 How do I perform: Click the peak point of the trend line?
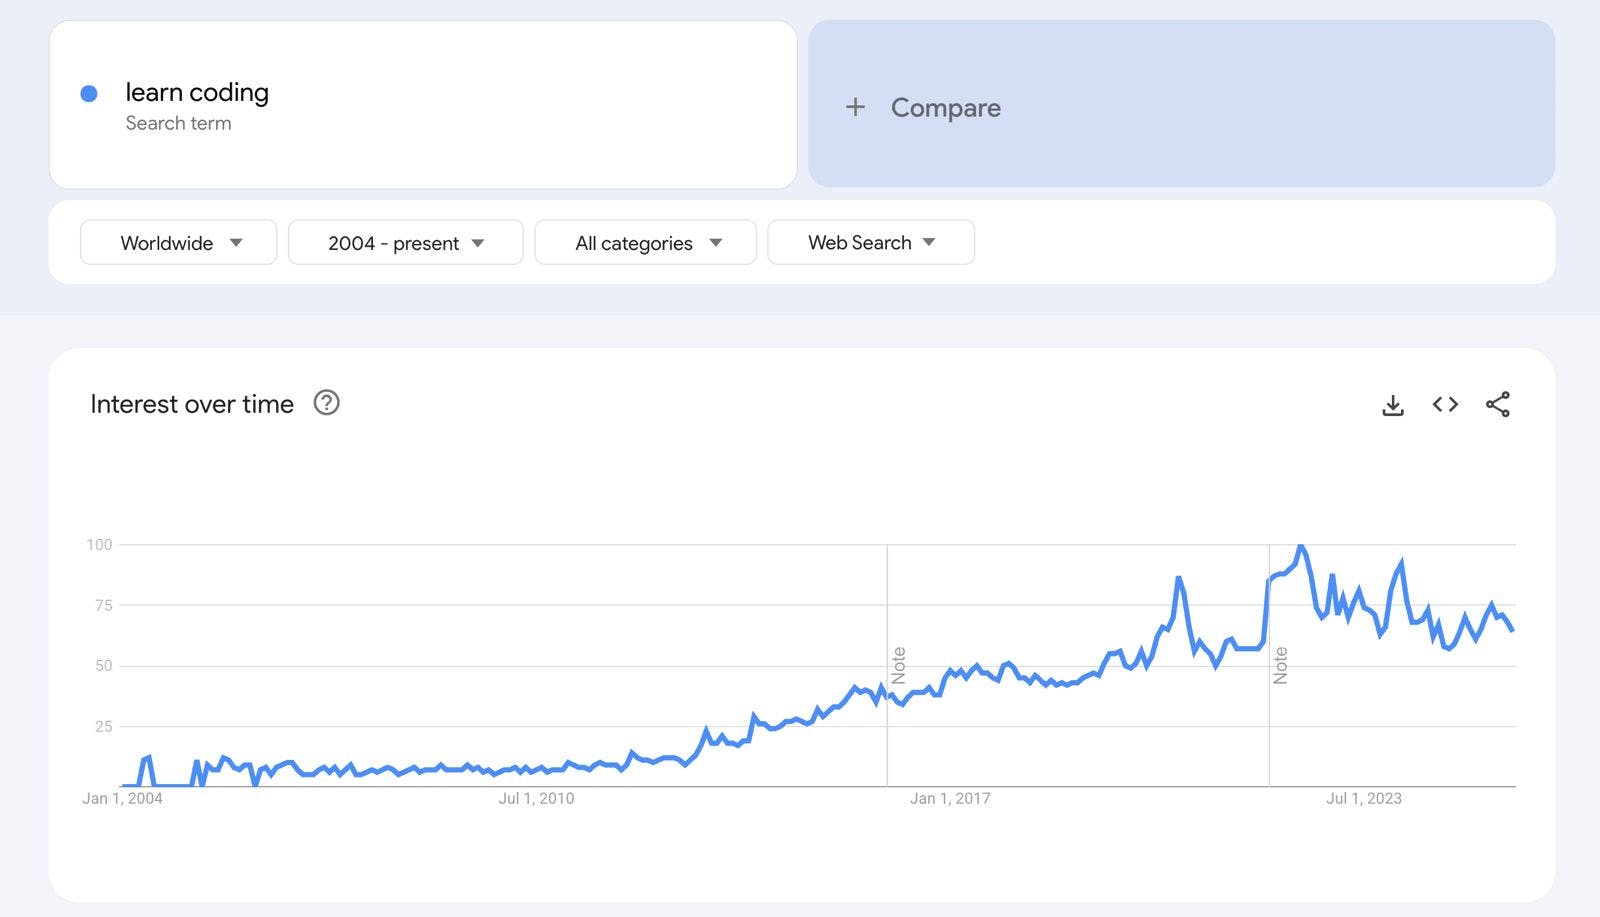1299,546
